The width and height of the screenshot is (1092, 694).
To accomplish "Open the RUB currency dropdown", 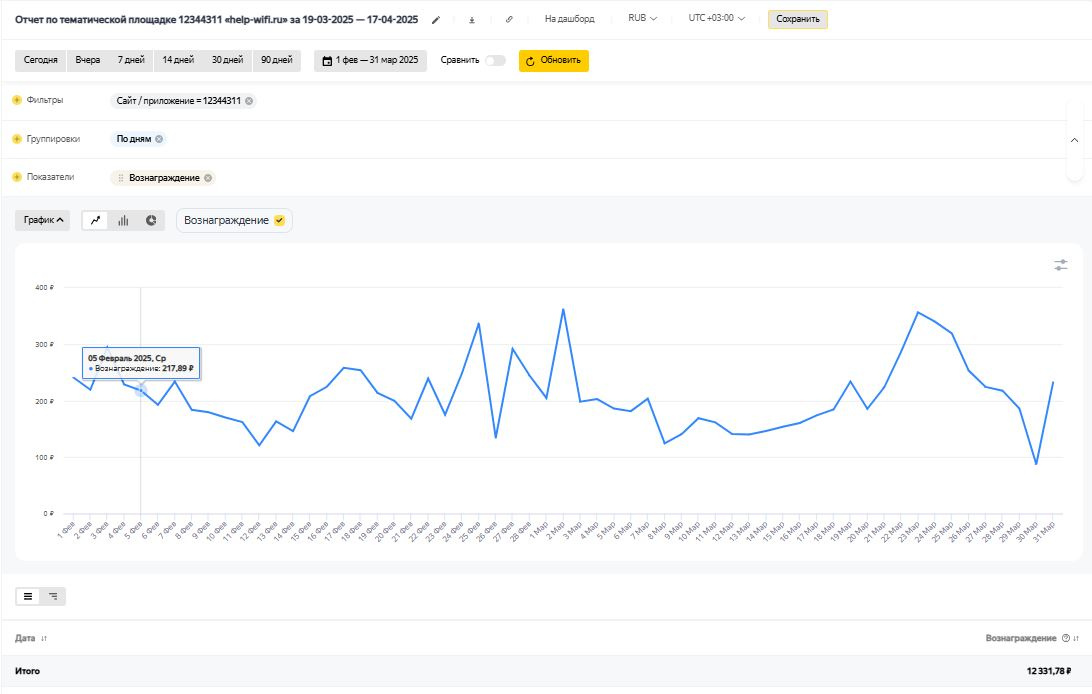I will (x=642, y=19).
